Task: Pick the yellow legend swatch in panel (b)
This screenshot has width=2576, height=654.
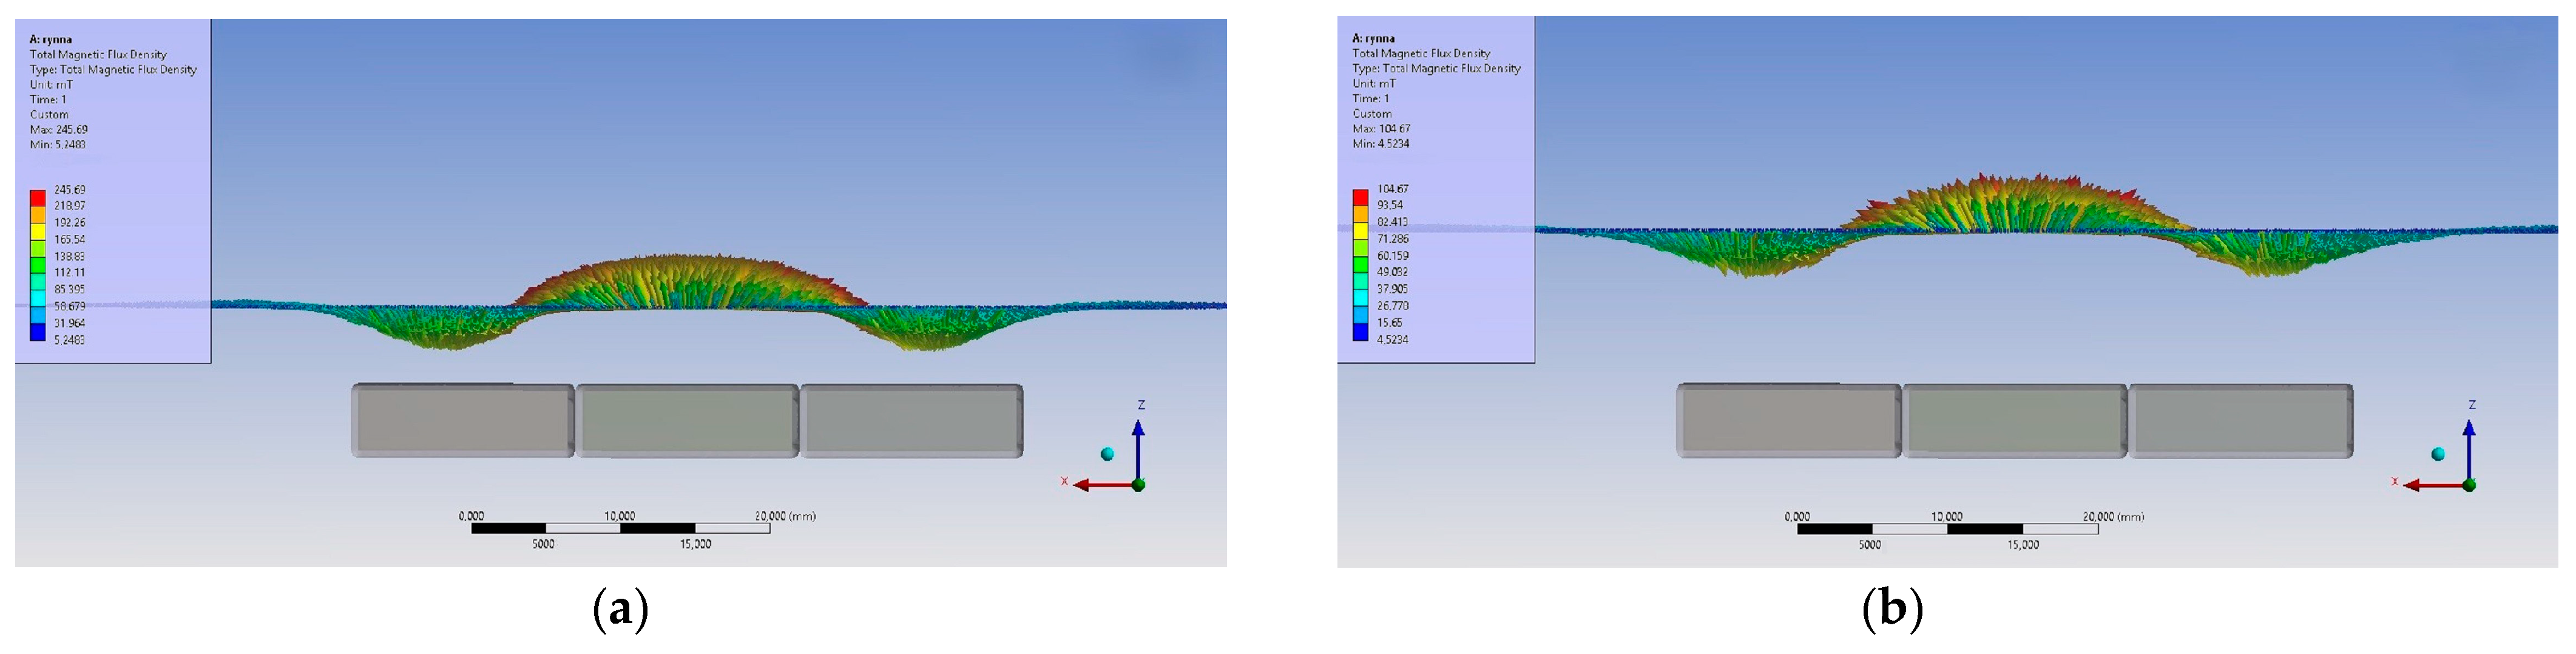Action: click(1360, 230)
